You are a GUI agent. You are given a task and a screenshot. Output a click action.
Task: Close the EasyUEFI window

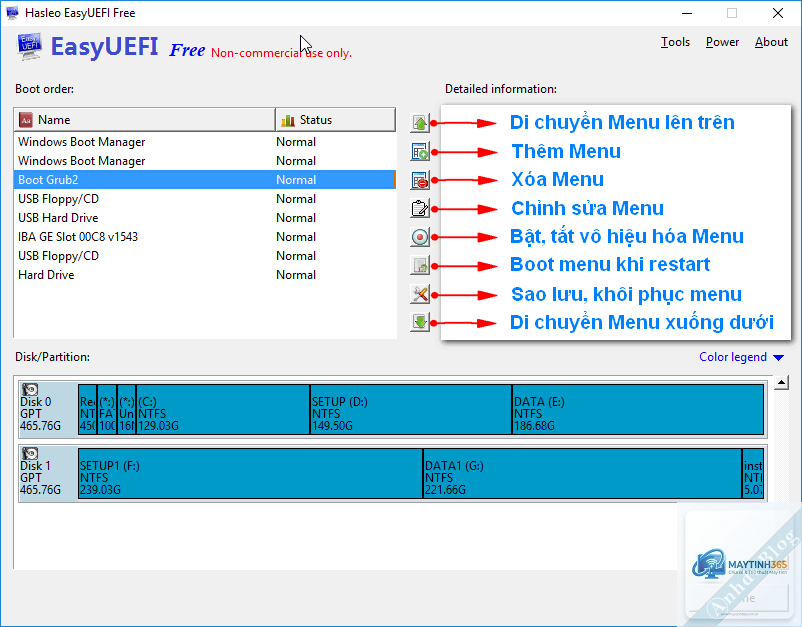778,13
